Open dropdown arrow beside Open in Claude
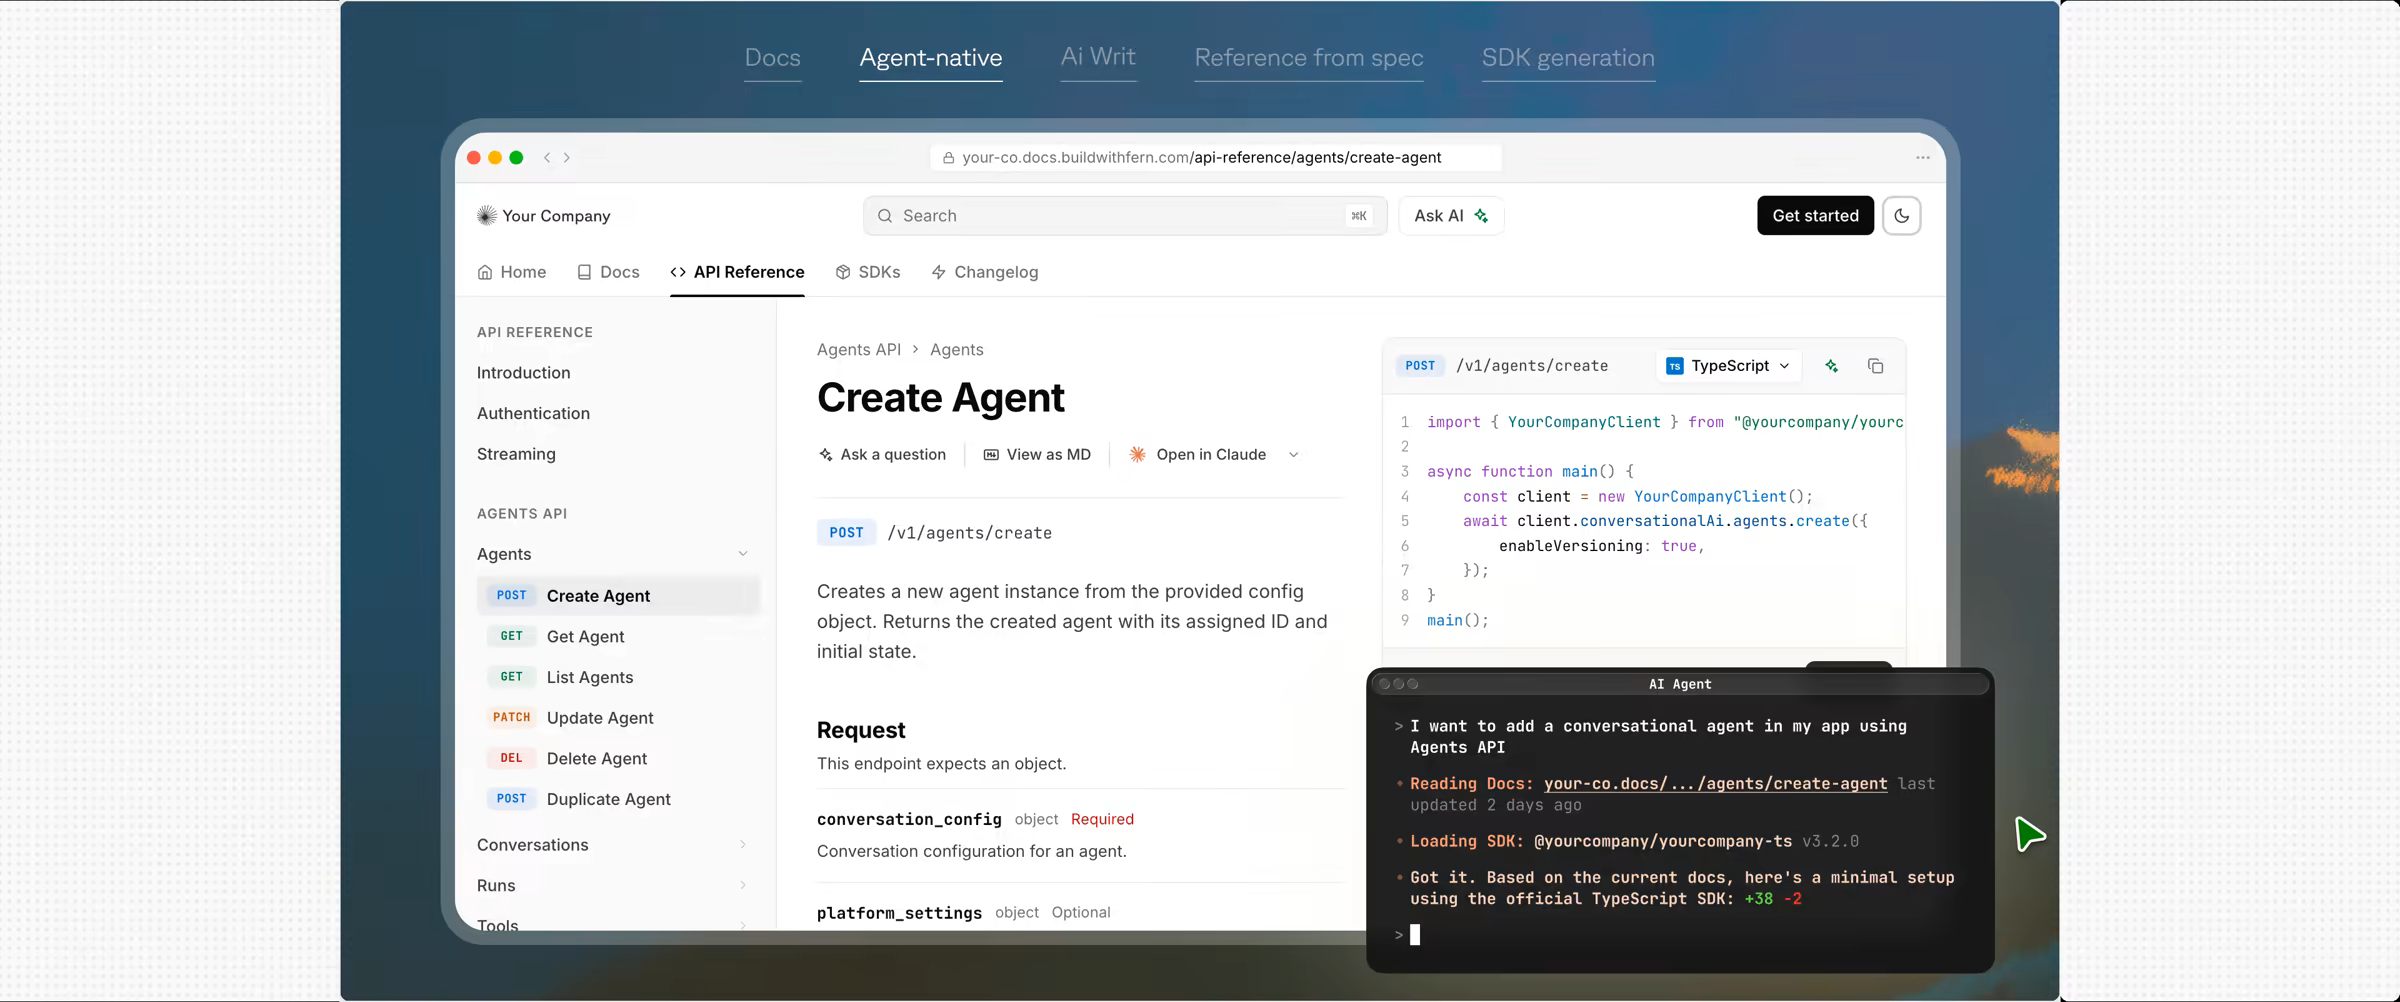This screenshot has width=2400, height=1002. (1293, 455)
